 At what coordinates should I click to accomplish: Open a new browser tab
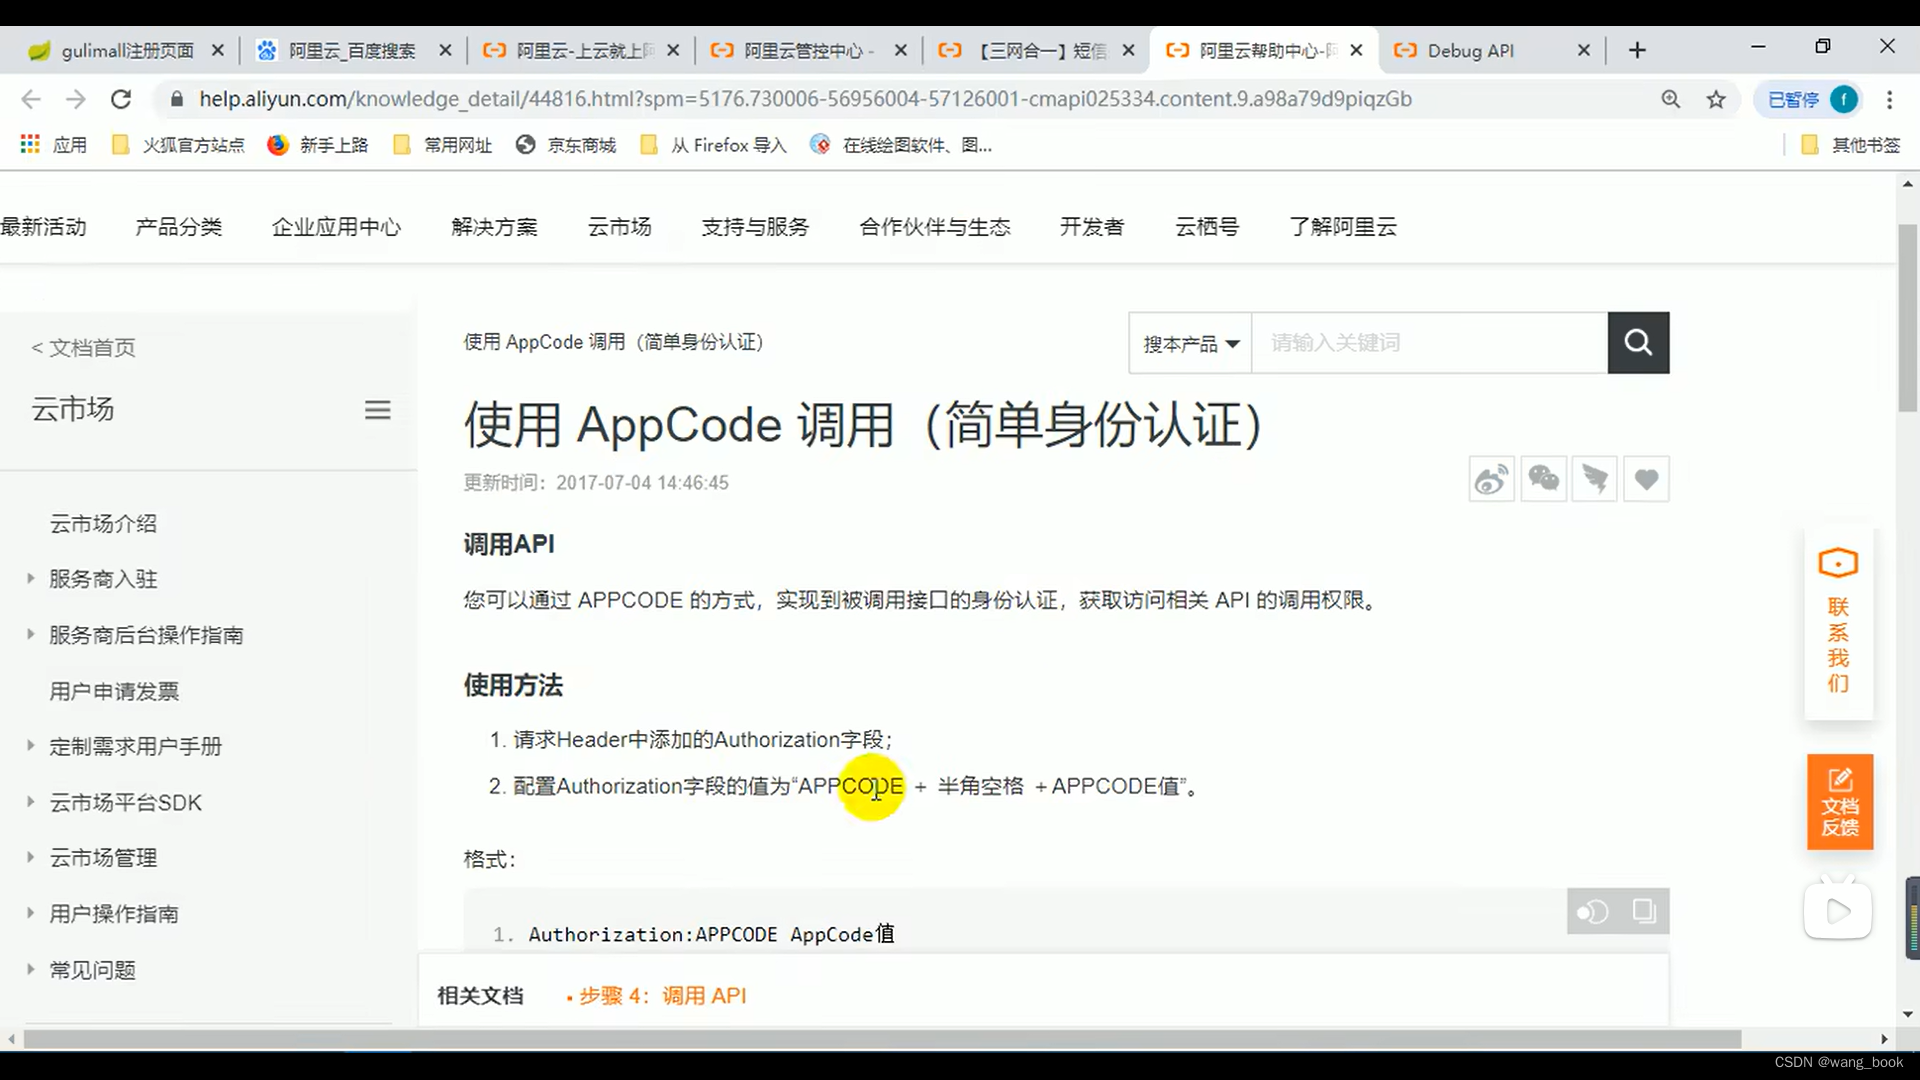1637,50
